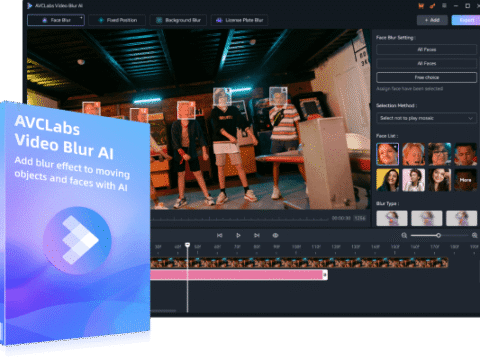The width and height of the screenshot is (480, 360).
Task: Choose the second Blur Type preset
Action: point(427,218)
